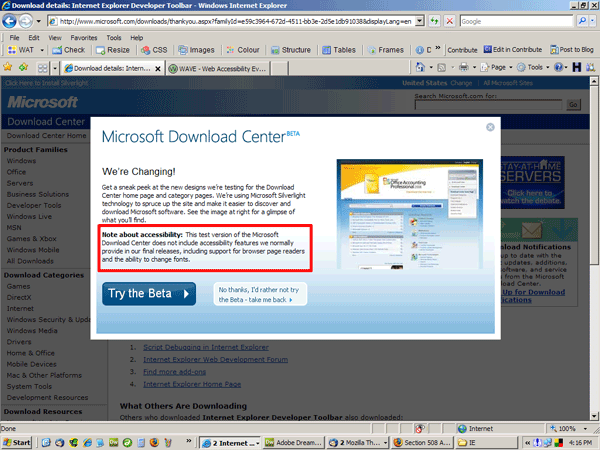Switch to WAVE Web Accessibility tab

pos(217,69)
